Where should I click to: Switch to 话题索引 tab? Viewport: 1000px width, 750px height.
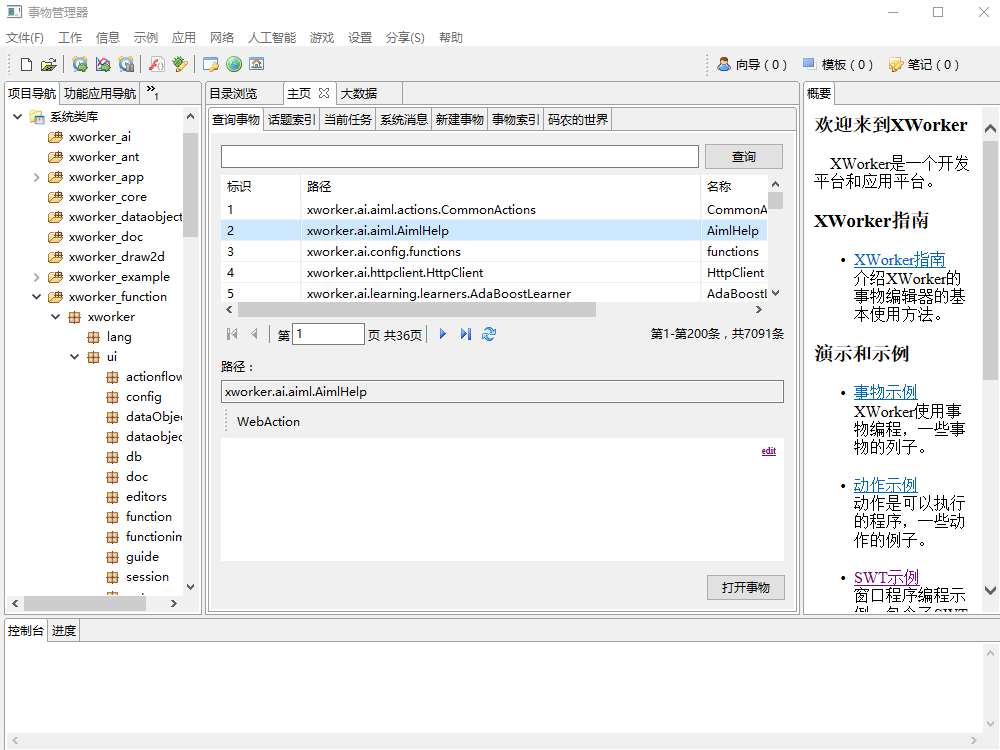291,119
